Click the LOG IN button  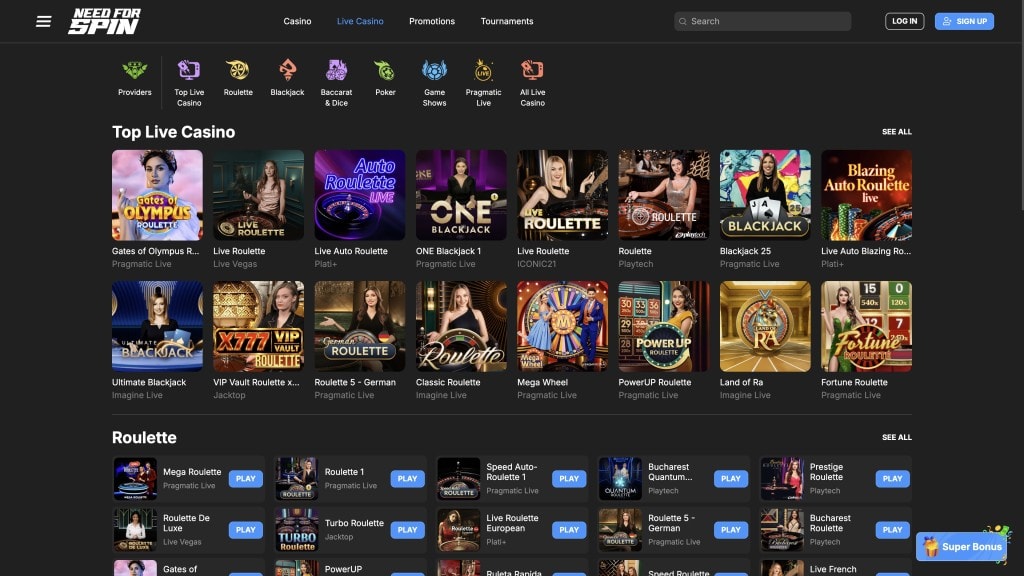[x=904, y=22]
